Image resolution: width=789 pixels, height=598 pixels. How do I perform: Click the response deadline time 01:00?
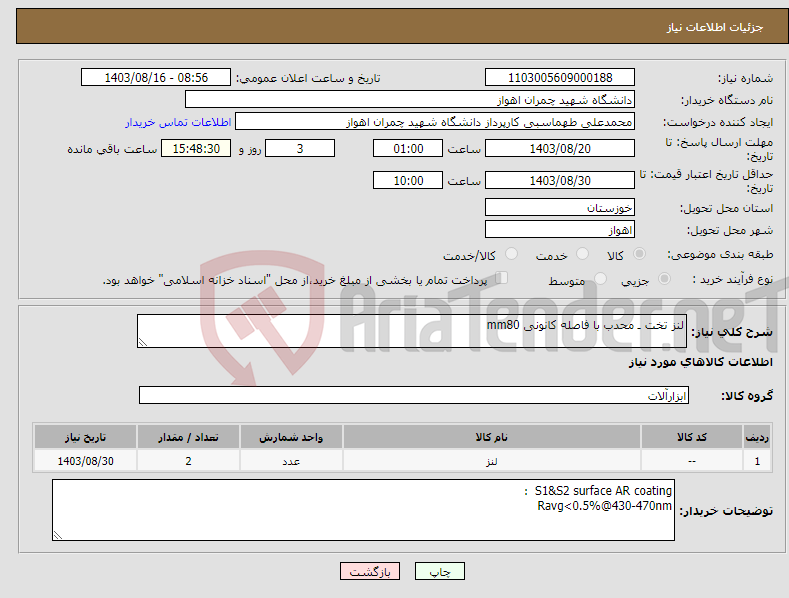point(408,148)
